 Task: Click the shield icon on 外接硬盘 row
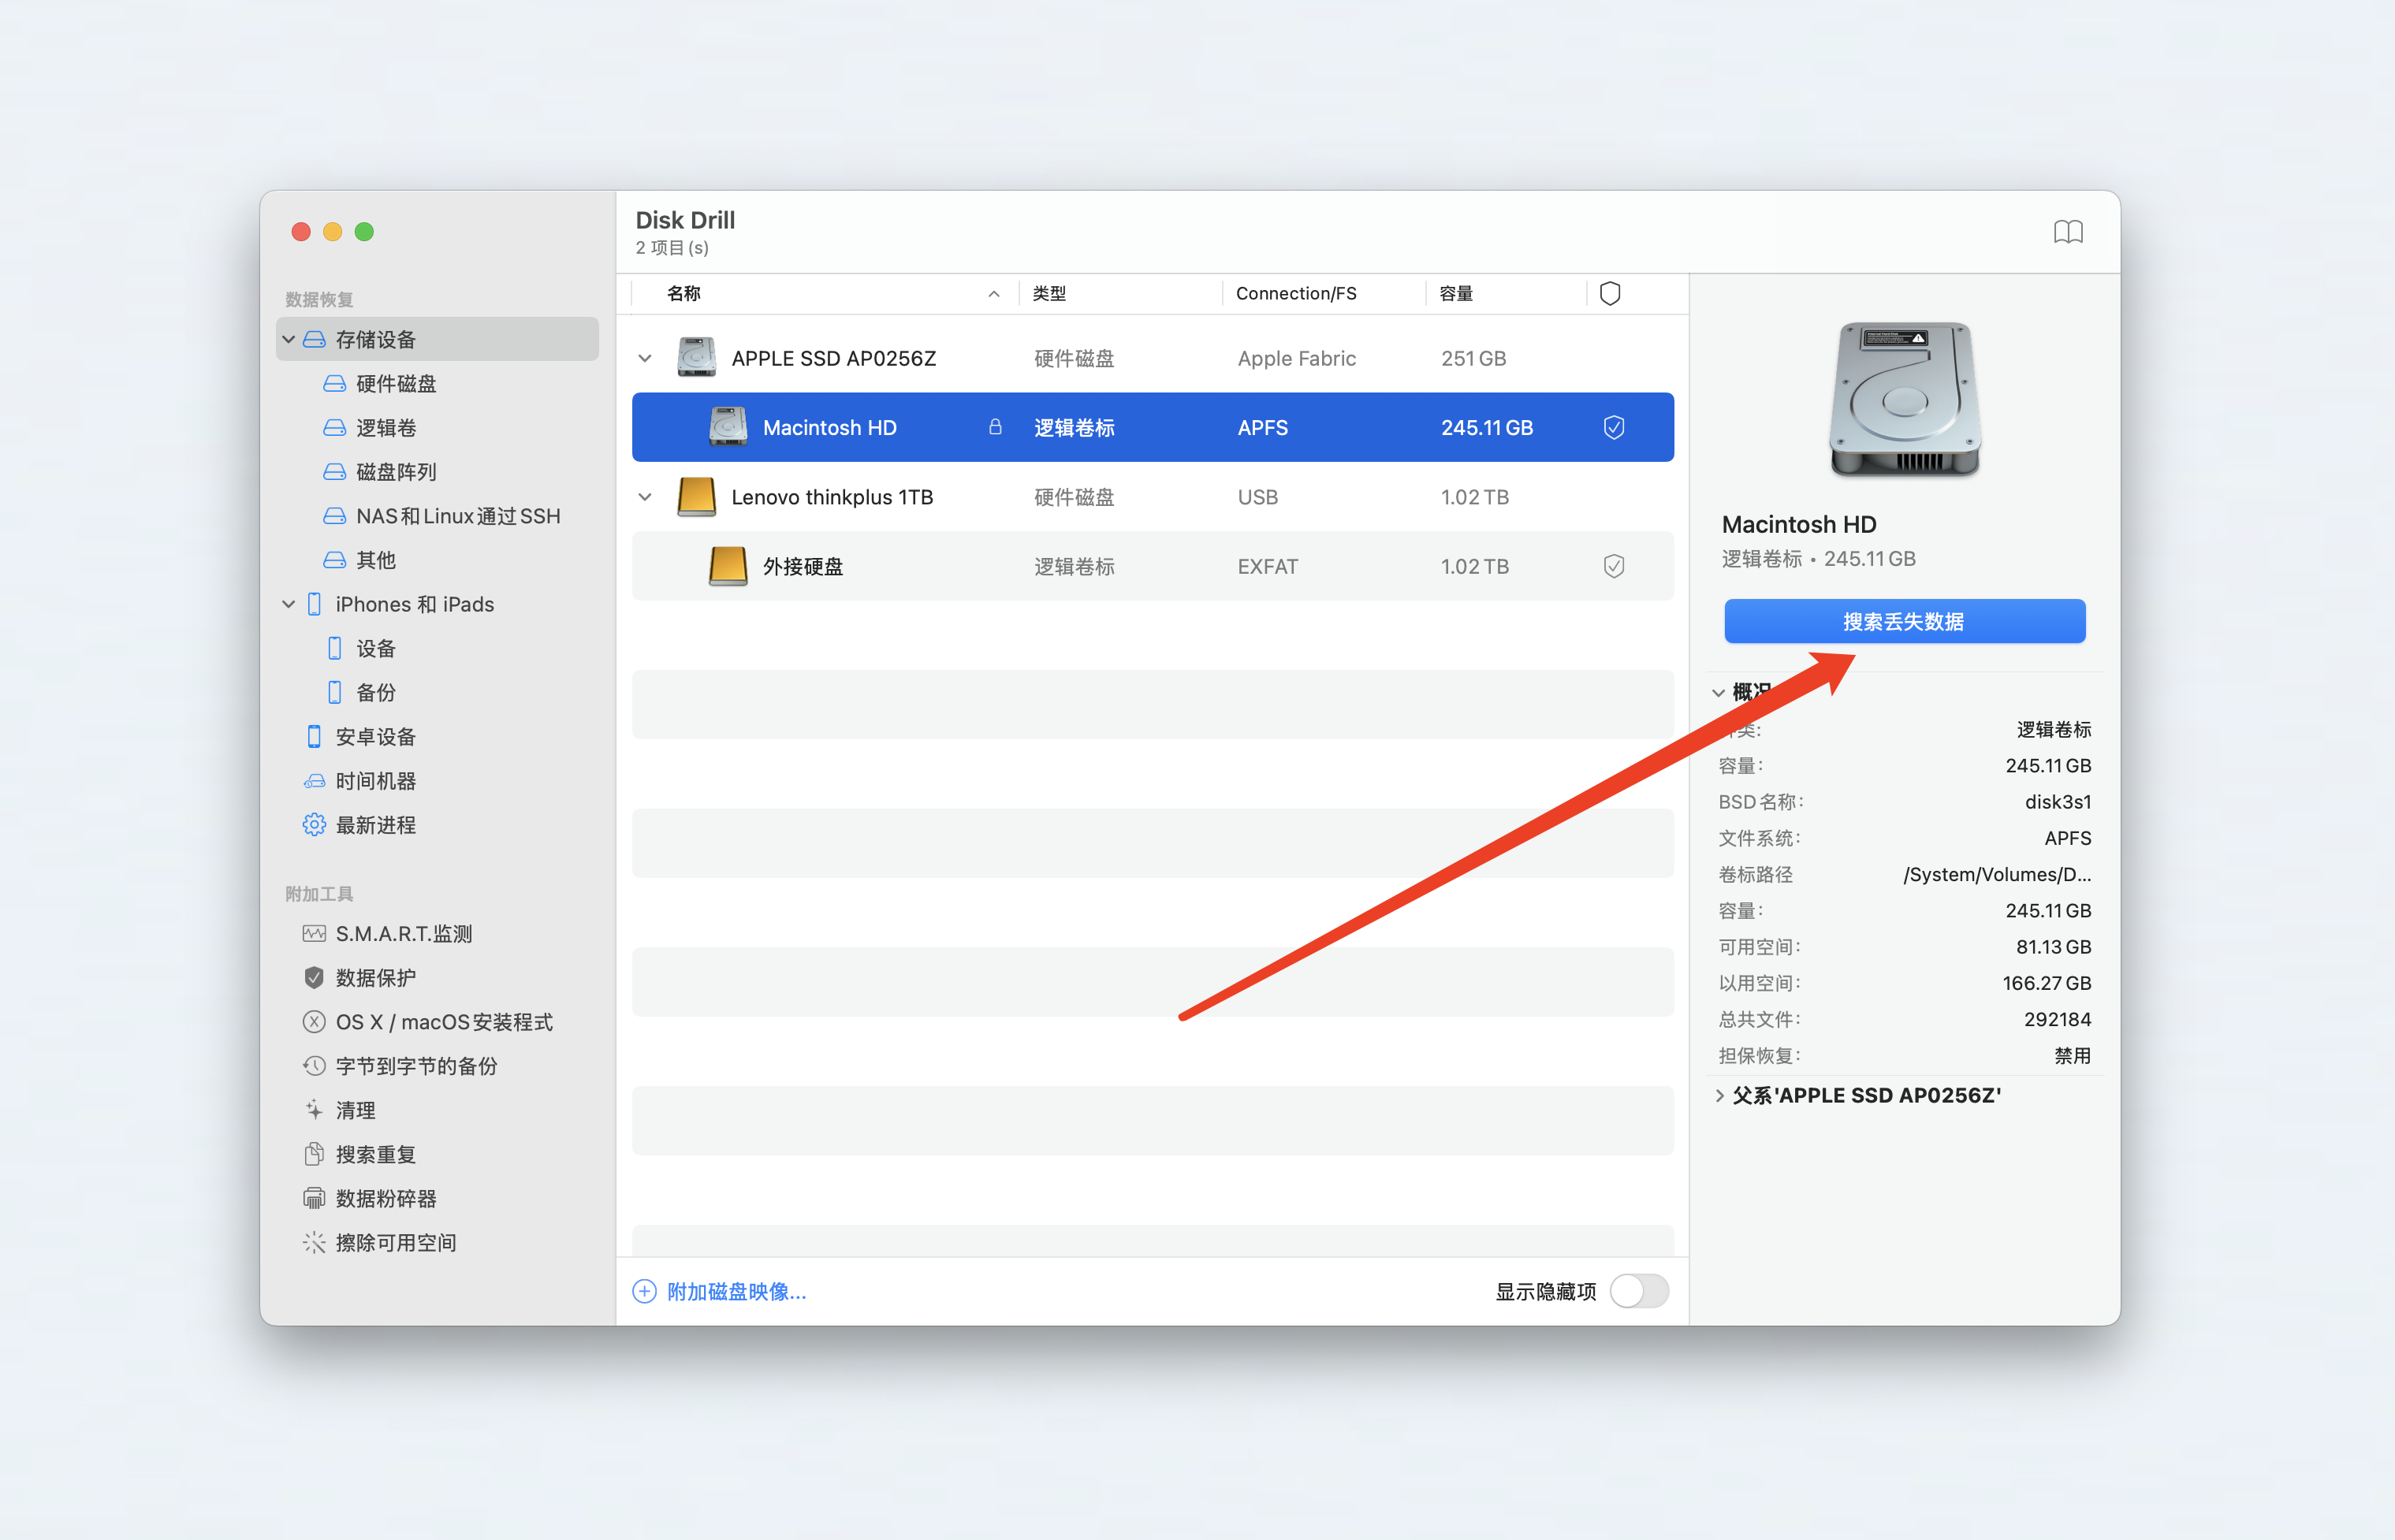1613,566
